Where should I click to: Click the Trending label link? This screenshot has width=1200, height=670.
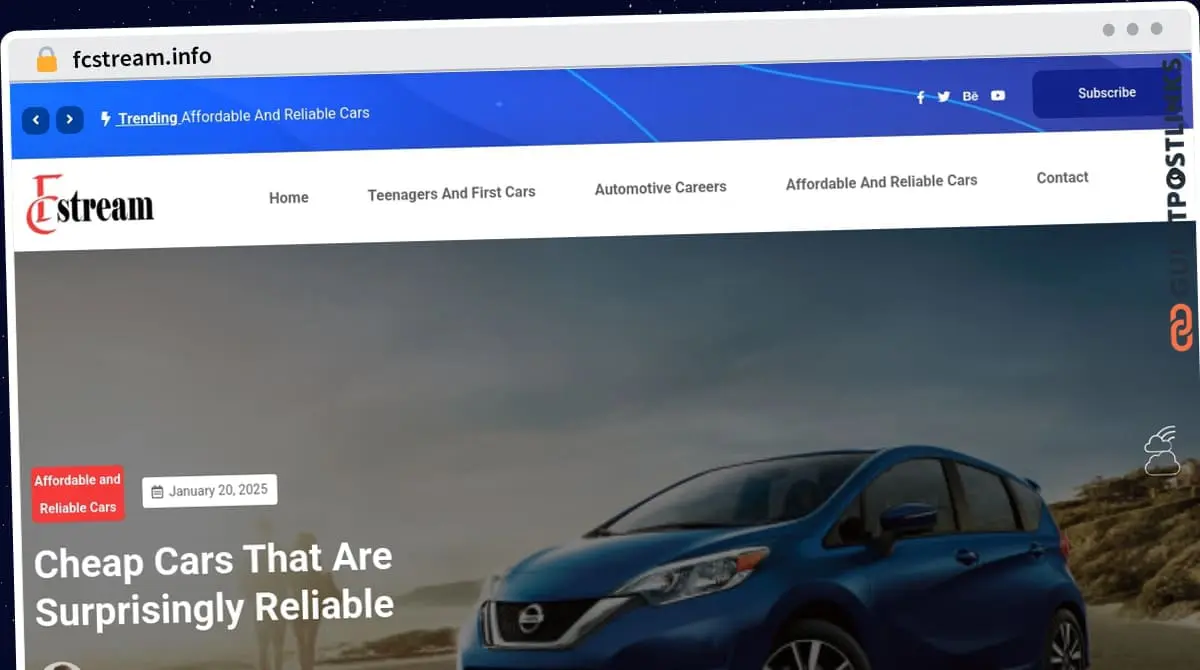coord(148,118)
